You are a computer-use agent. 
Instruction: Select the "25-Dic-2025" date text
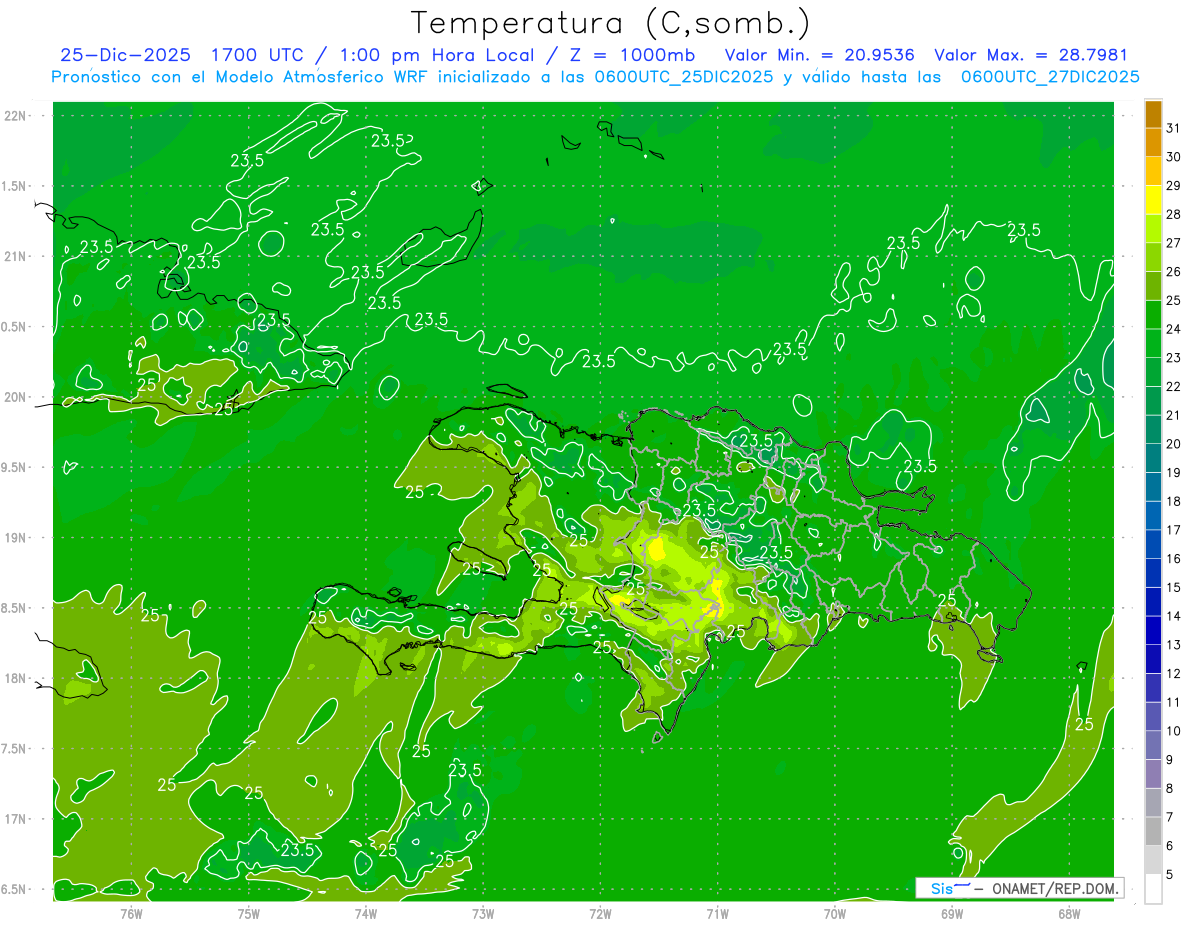[125, 55]
